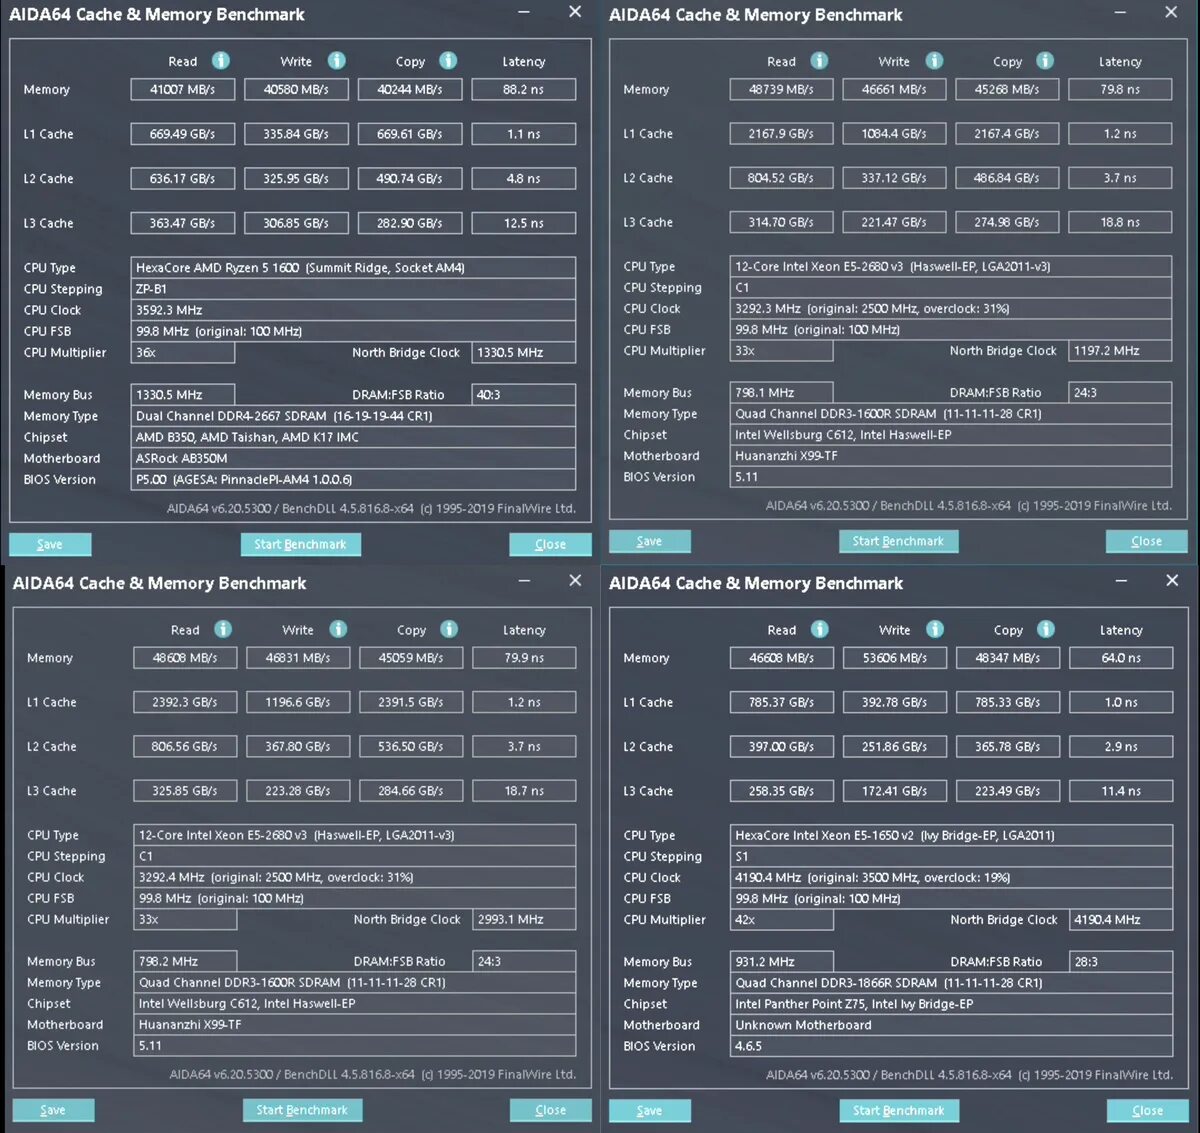Viewport: 1200px width, 1133px height.
Task: Click CPU multiplier 33x in top-right window
Action: pos(781,351)
